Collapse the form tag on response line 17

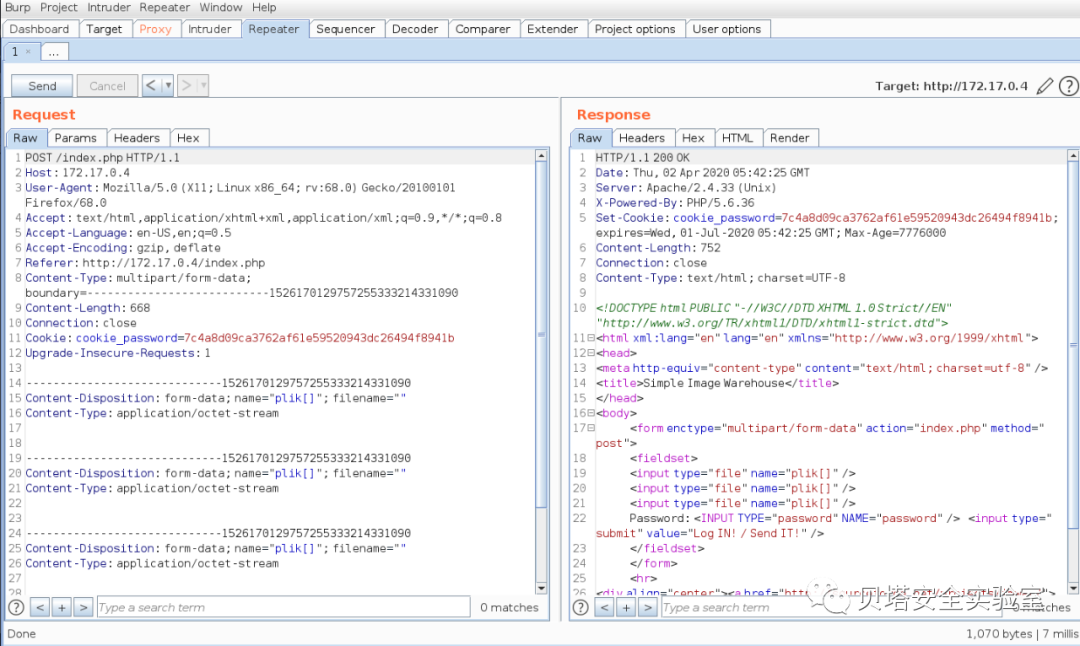tap(591, 428)
